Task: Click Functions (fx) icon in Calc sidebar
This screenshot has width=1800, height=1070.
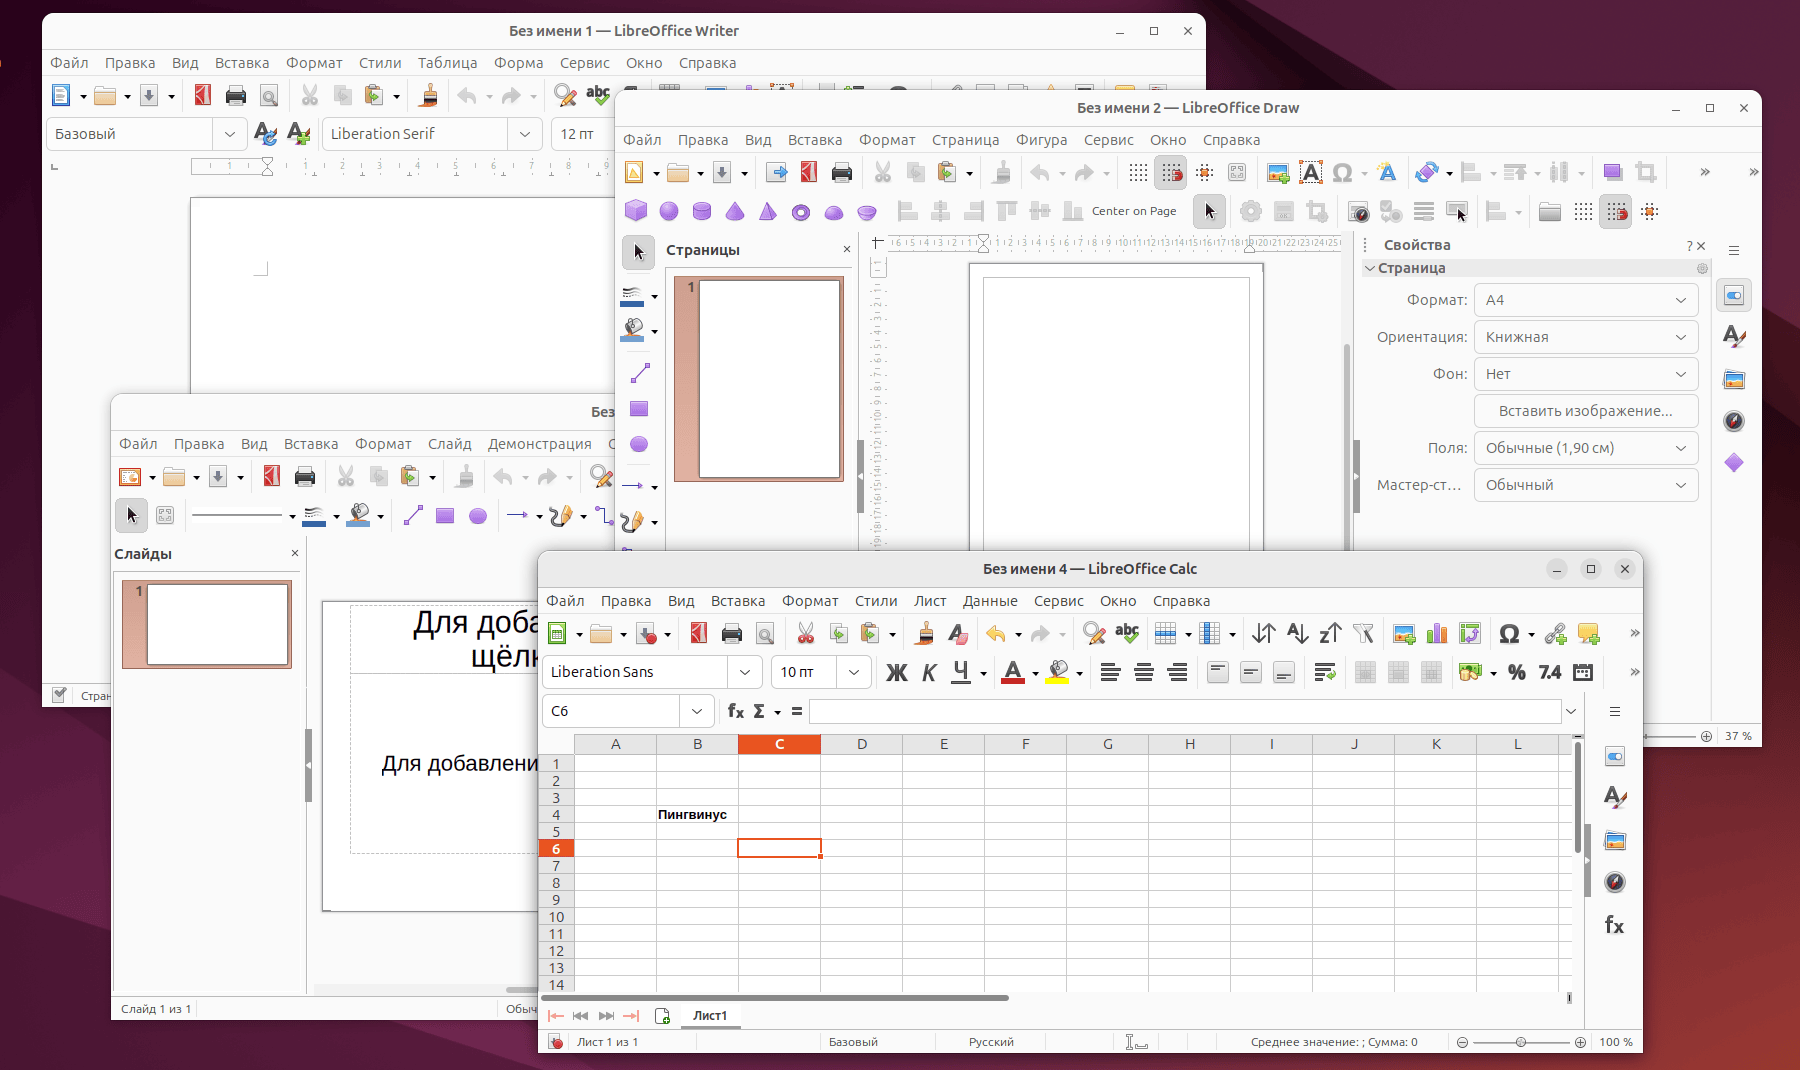Action: [1614, 925]
